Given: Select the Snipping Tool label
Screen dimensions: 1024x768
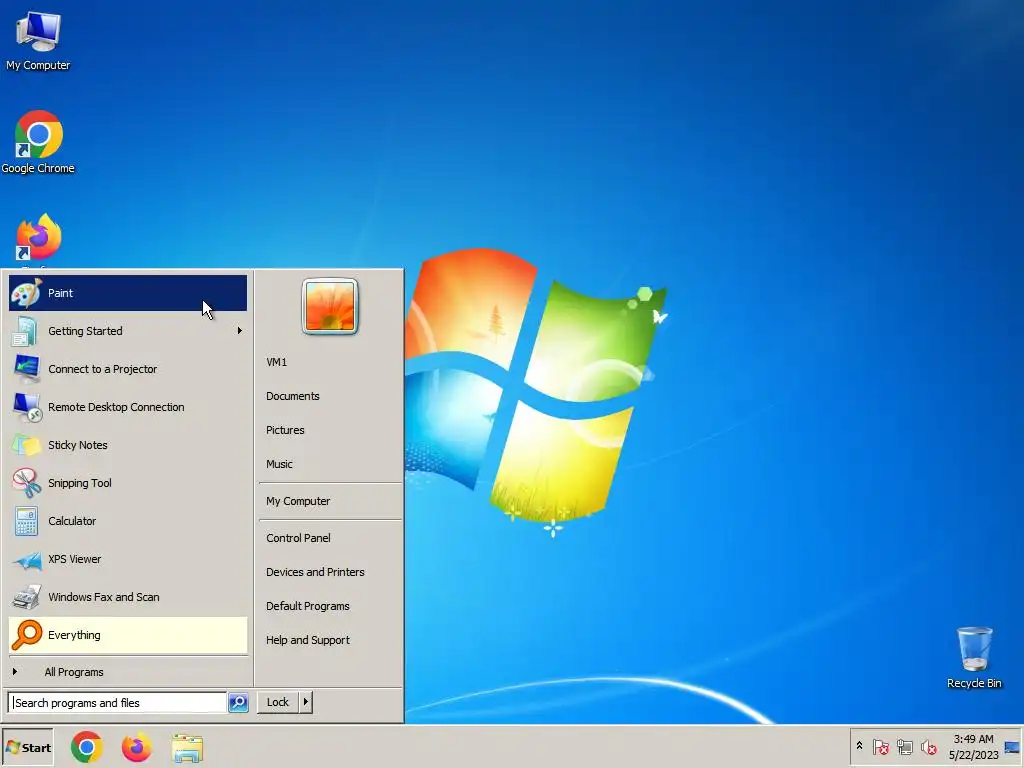Looking at the screenshot, I should coord(80,483).
